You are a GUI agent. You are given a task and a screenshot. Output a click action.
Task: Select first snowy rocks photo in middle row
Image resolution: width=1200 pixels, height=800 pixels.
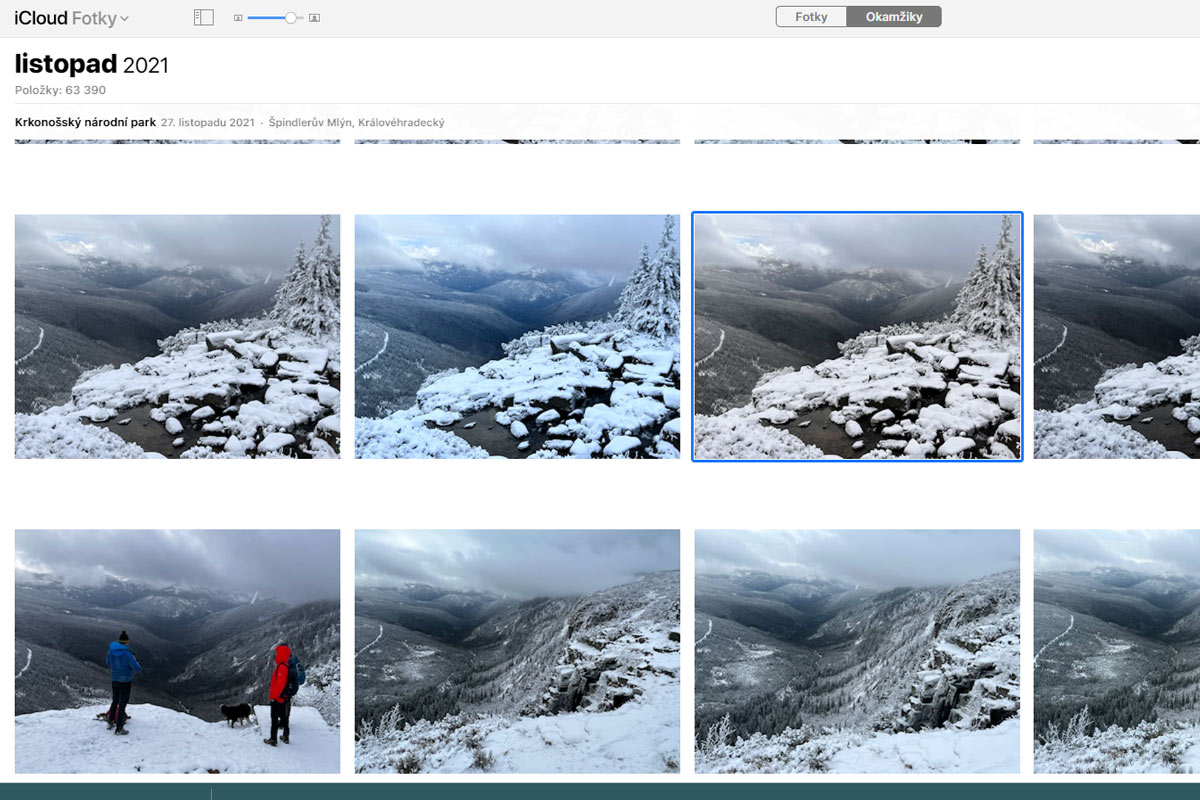pyautogui.click(x=177, y=336)
